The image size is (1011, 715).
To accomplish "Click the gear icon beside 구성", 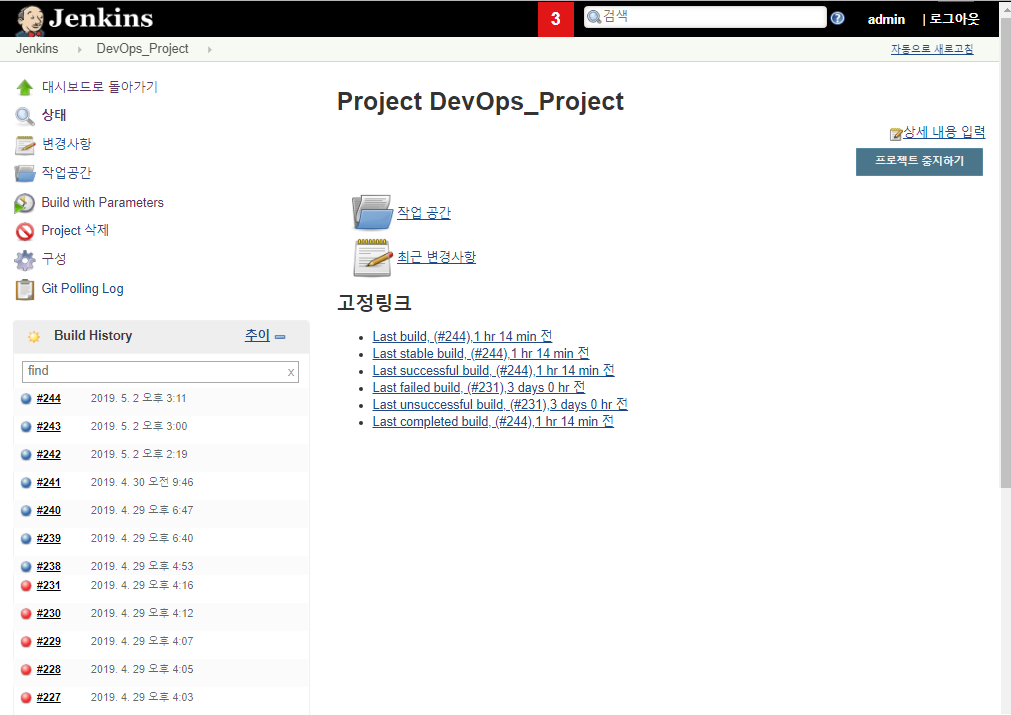I will point(25,260).
